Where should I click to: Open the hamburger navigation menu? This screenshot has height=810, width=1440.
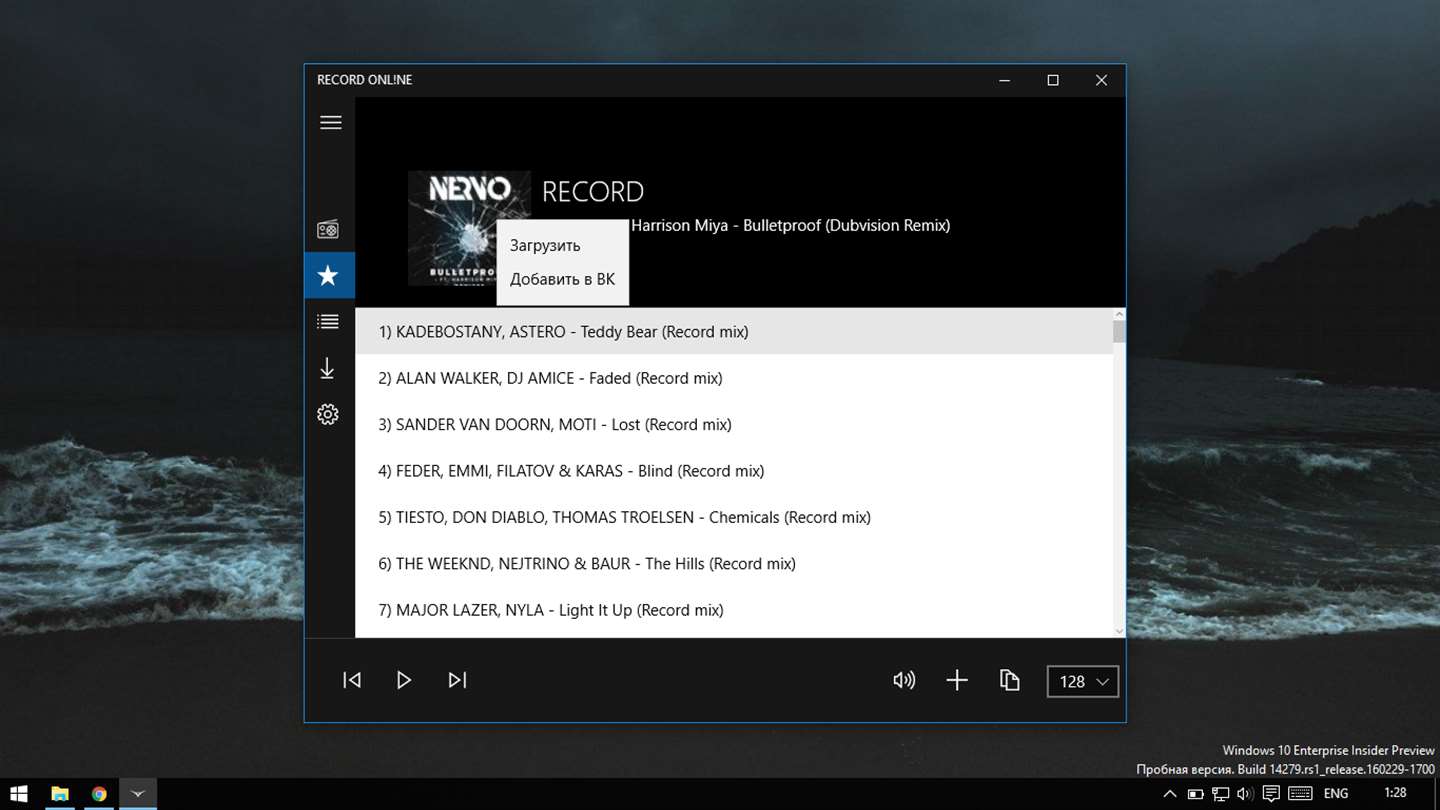(x=330, y=122)
